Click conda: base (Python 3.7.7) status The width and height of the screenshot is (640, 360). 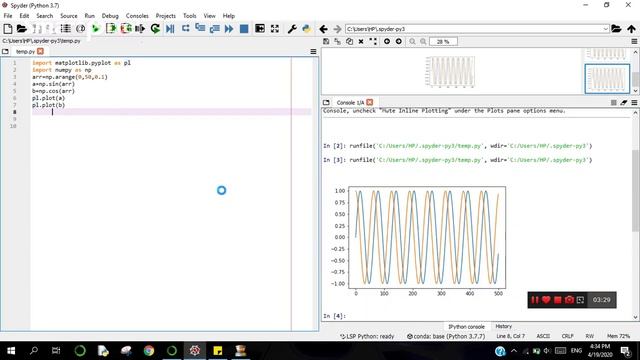pyautogui.click(x=446, y=336)
